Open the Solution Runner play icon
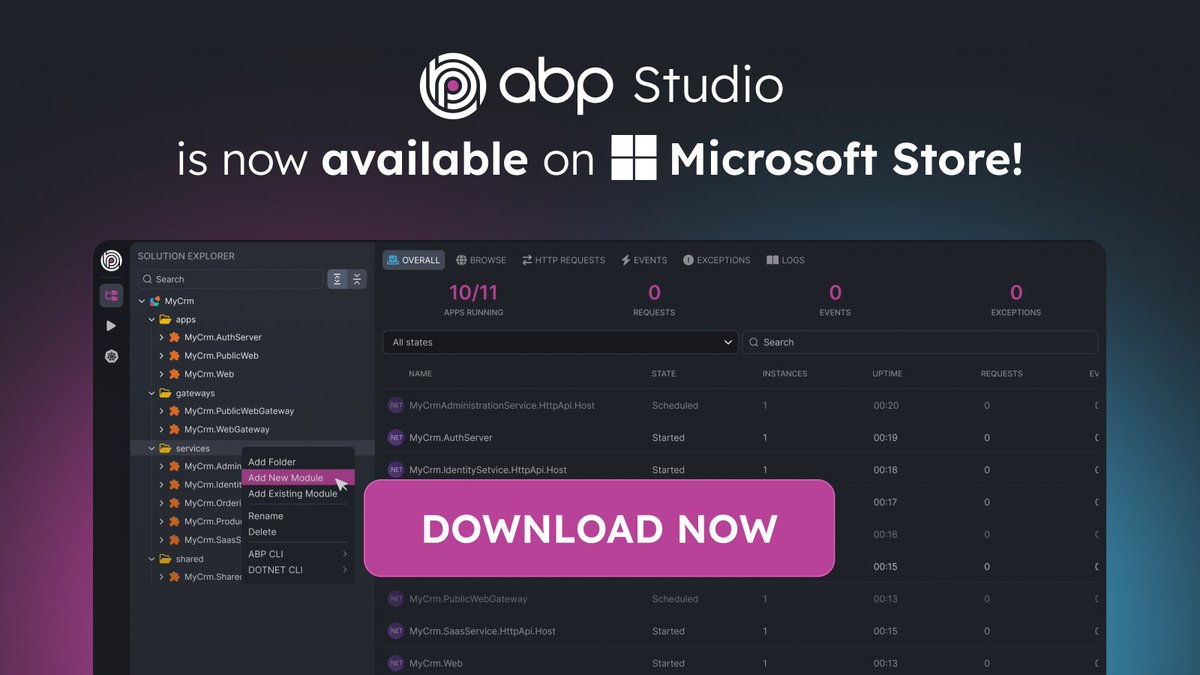1200x675 pixels. [x=111, y=326]
